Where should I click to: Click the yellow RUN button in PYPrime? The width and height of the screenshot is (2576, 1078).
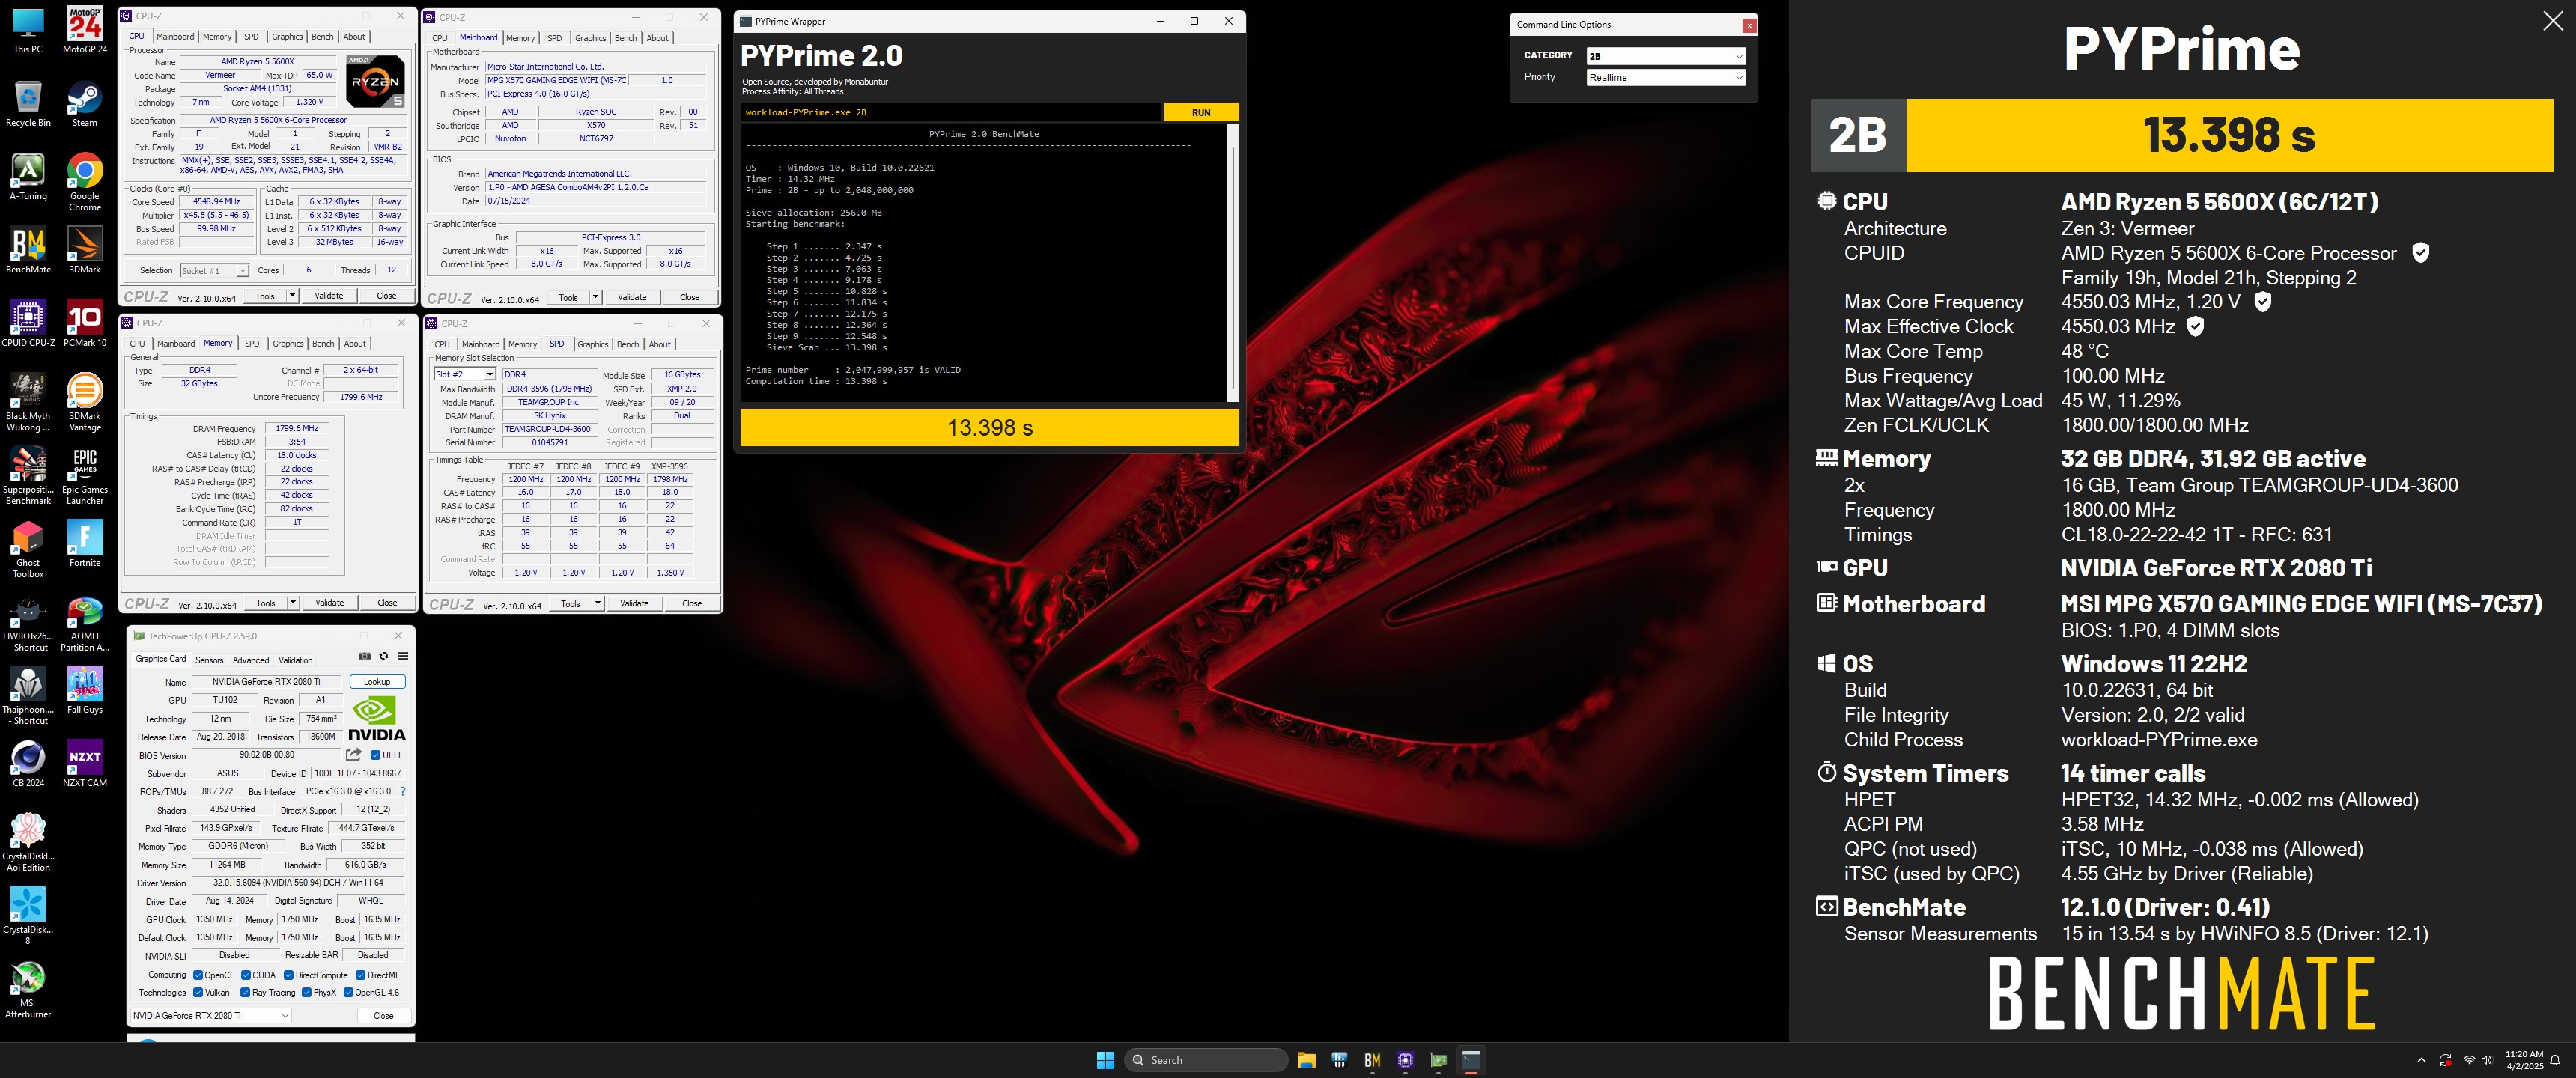tap(1201, 112)
